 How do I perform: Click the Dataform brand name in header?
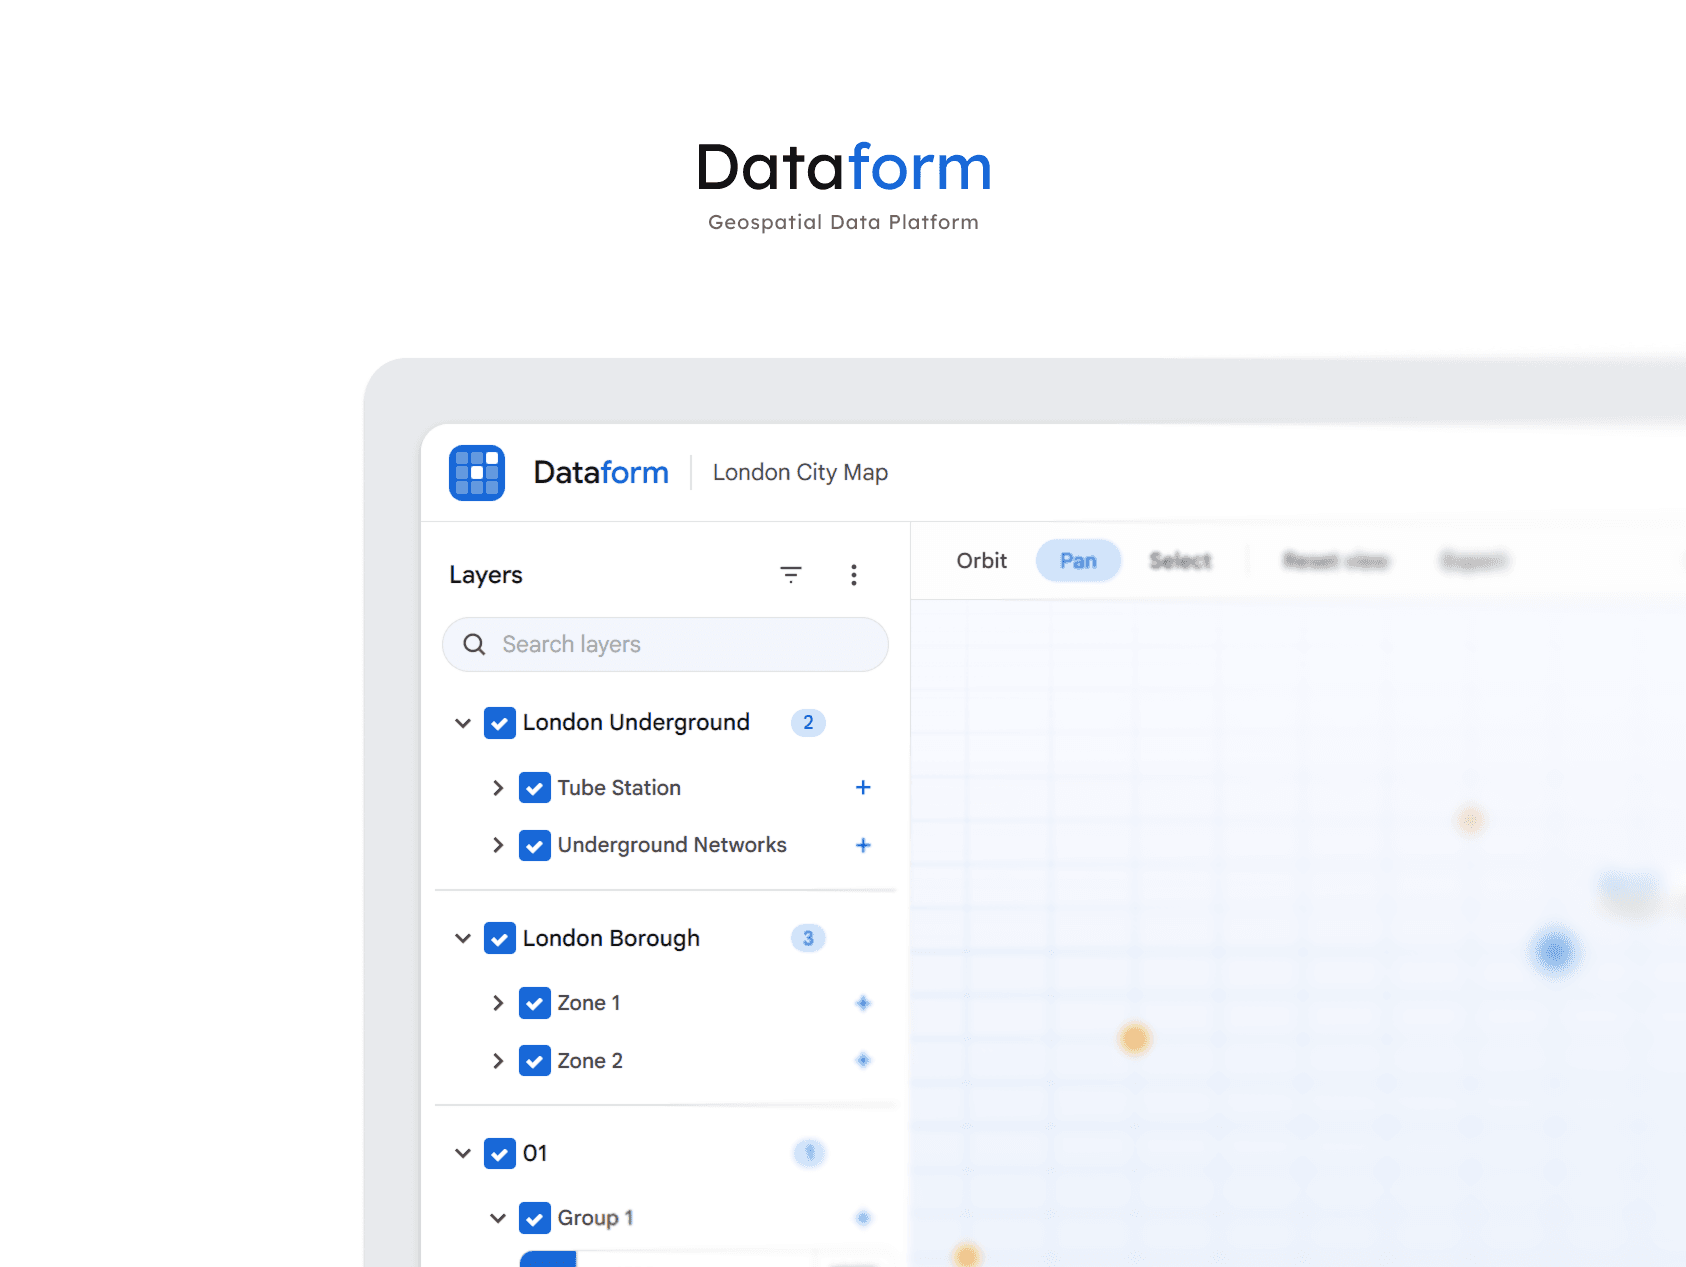point(601,472)
